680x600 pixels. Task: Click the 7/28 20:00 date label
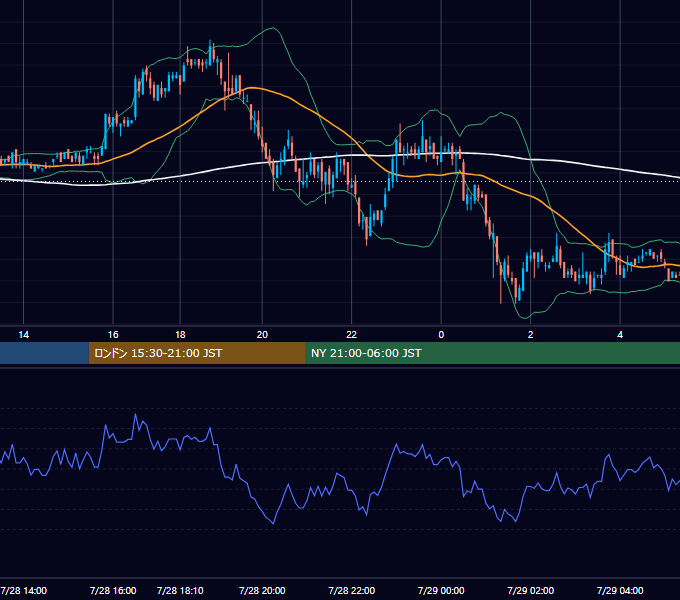click(262, 590)
